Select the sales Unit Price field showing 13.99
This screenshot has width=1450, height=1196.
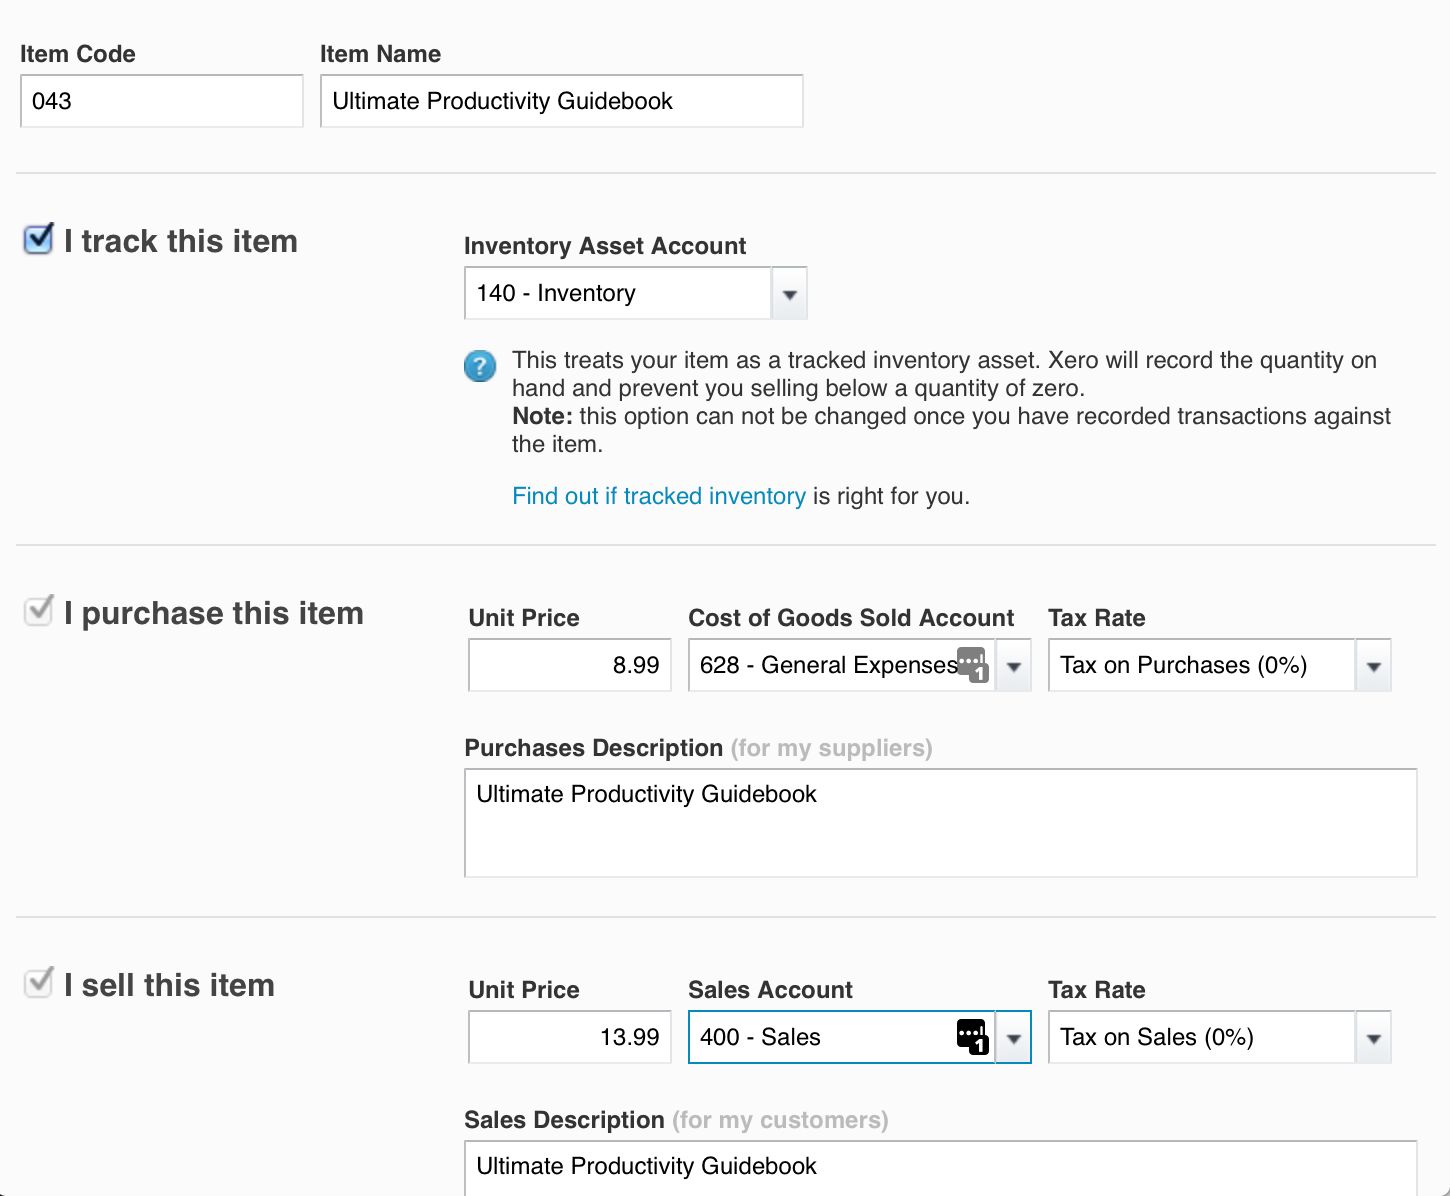coord(569,1038)
